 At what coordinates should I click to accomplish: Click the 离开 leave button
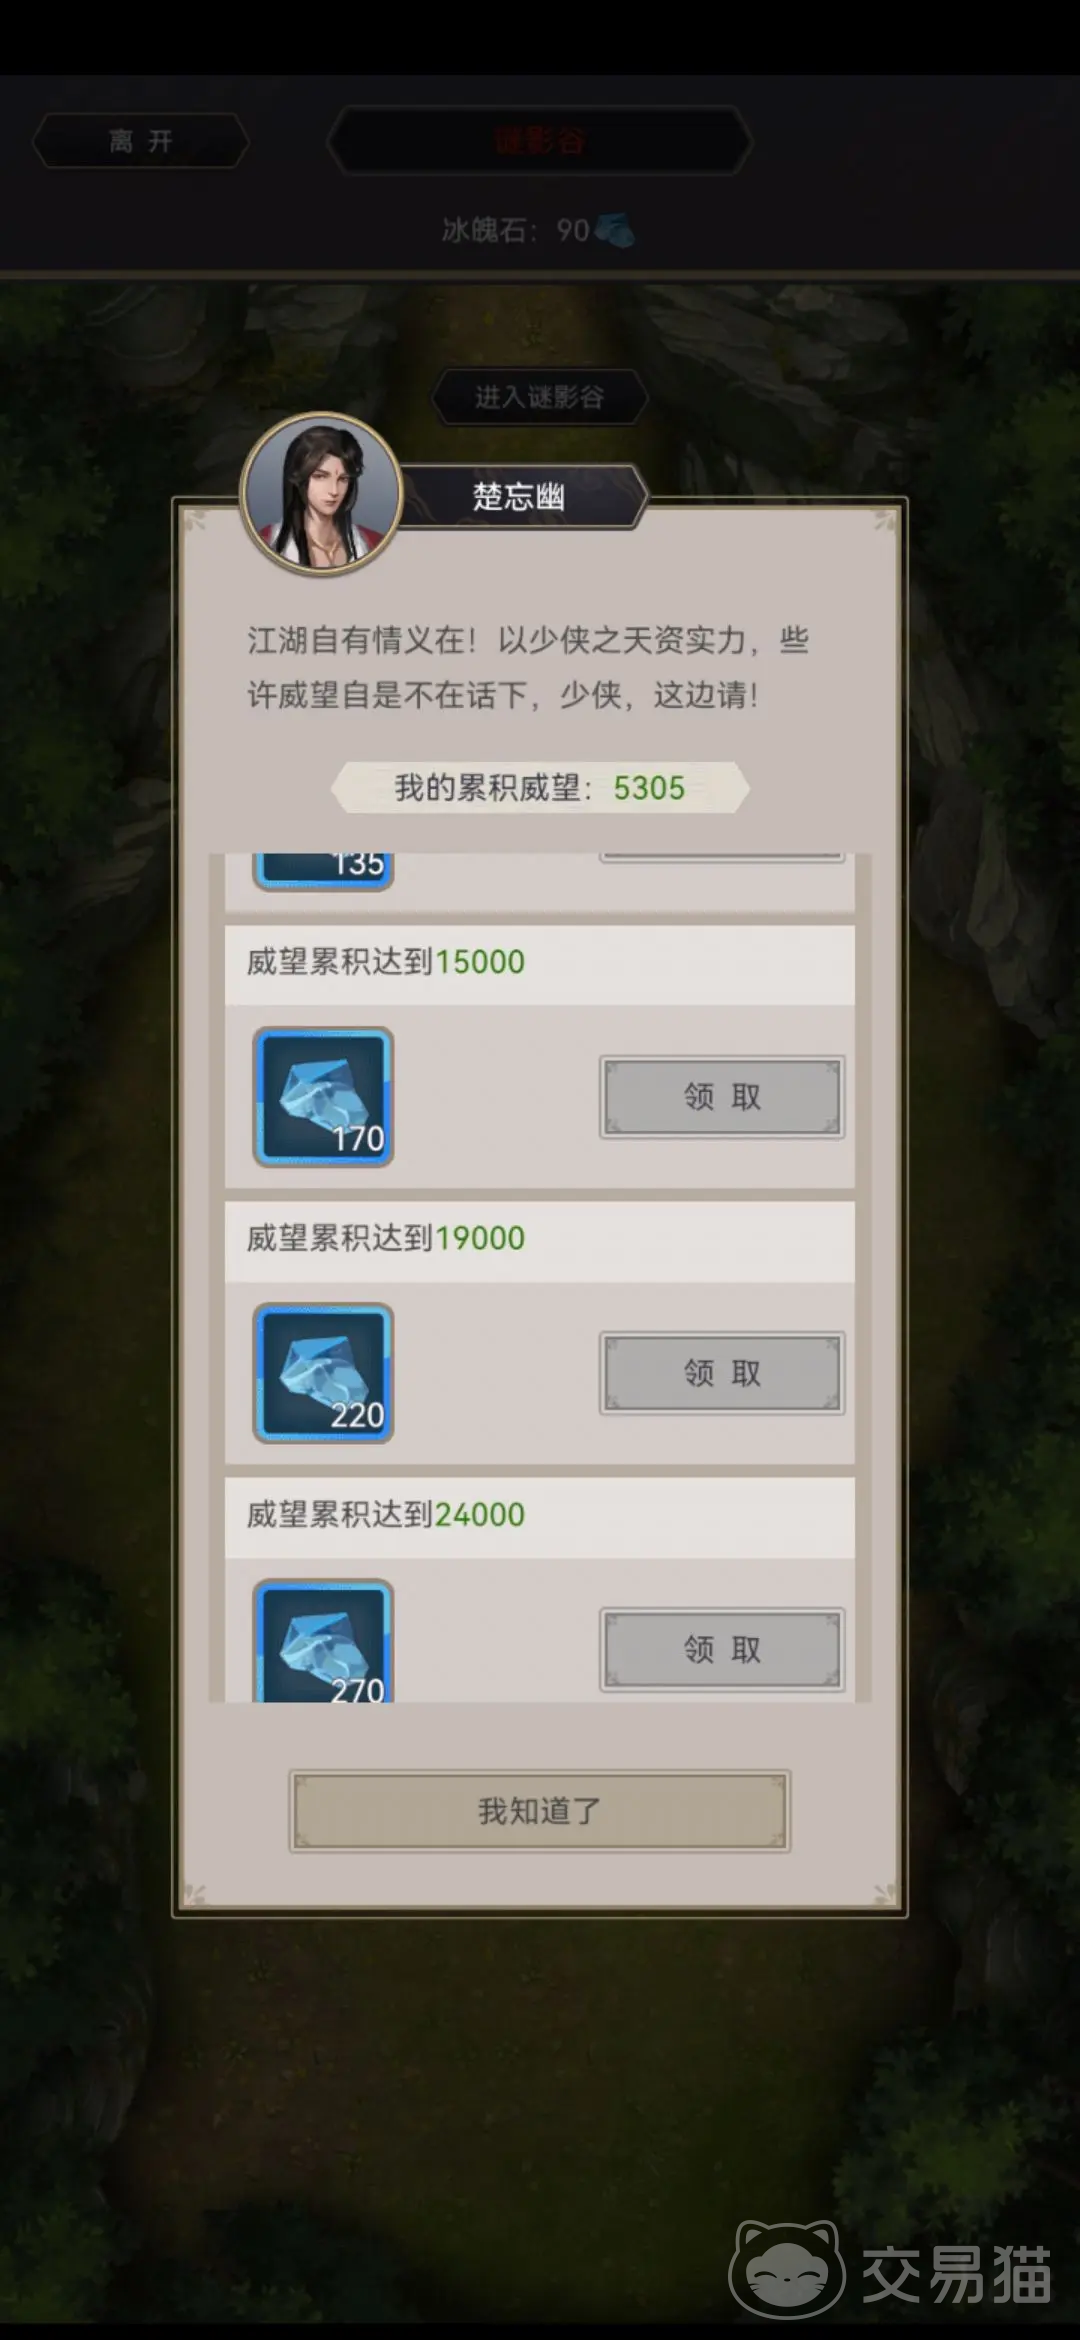pyautogui.click(x=141, y=141)
